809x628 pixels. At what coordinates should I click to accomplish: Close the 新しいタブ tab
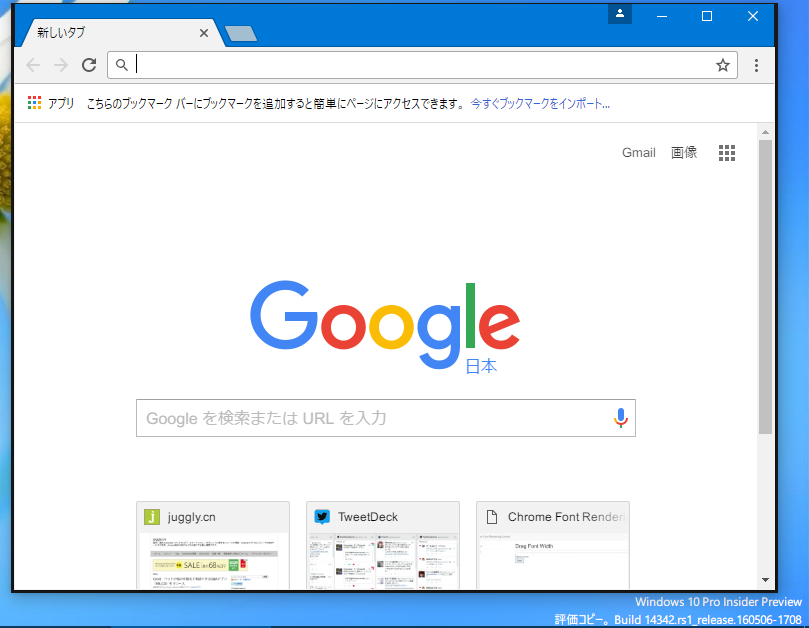tap(204, 33)
